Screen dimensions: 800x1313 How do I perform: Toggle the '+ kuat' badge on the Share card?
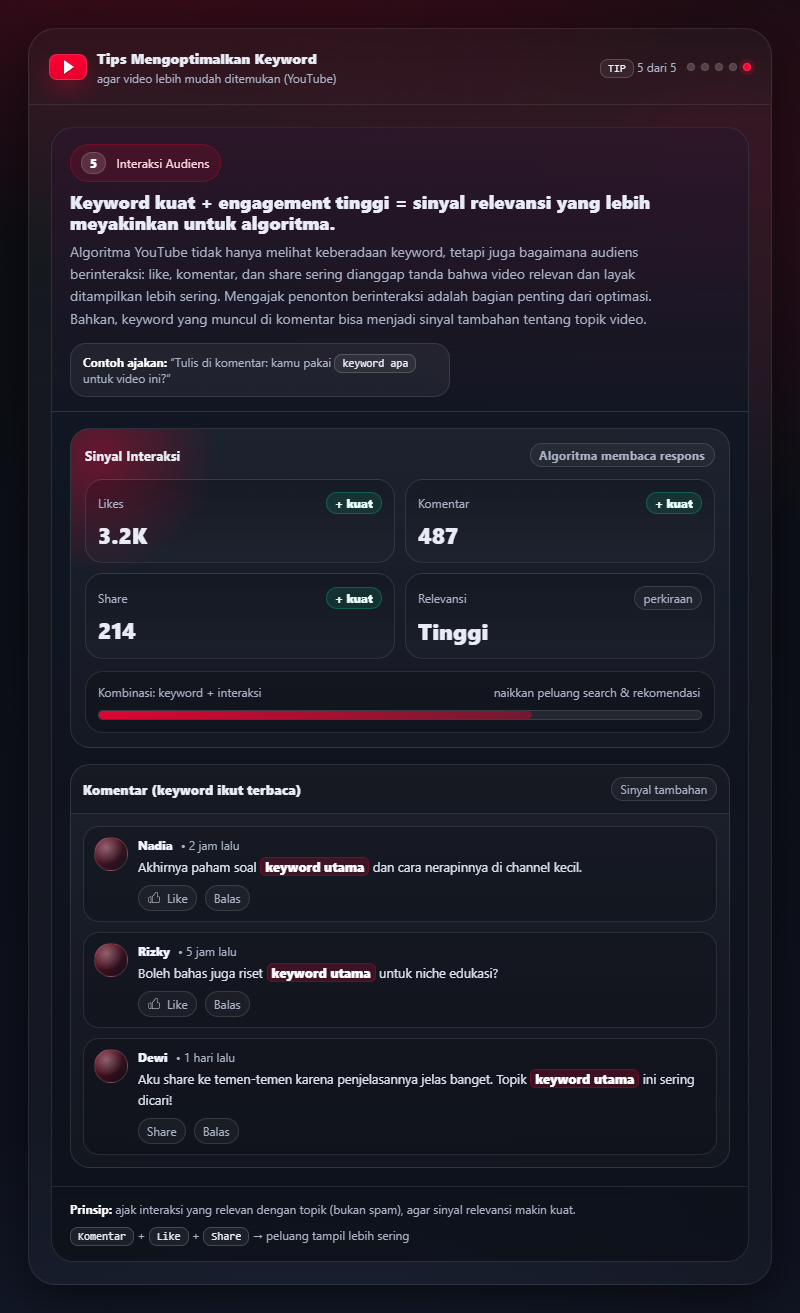tap(354, 598)
